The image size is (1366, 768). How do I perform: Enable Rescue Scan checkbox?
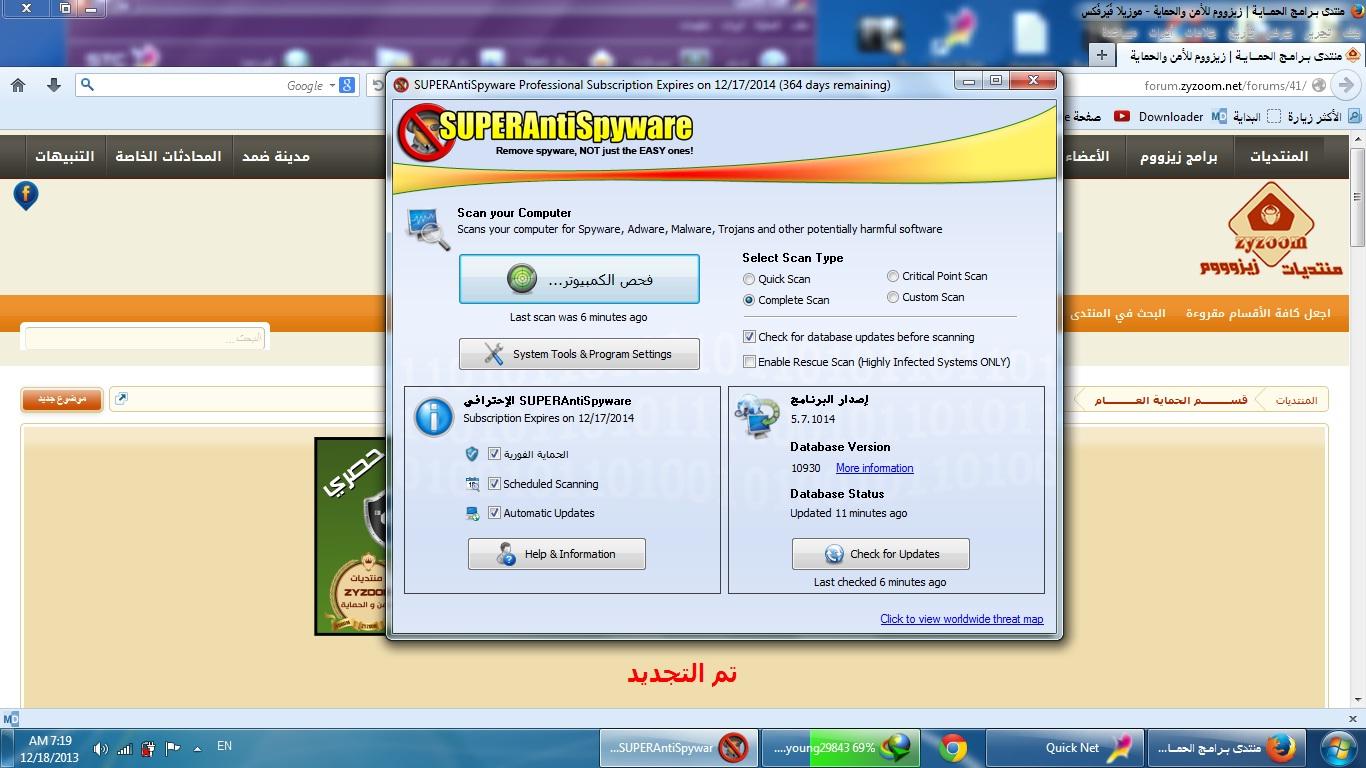pos(749,362)
